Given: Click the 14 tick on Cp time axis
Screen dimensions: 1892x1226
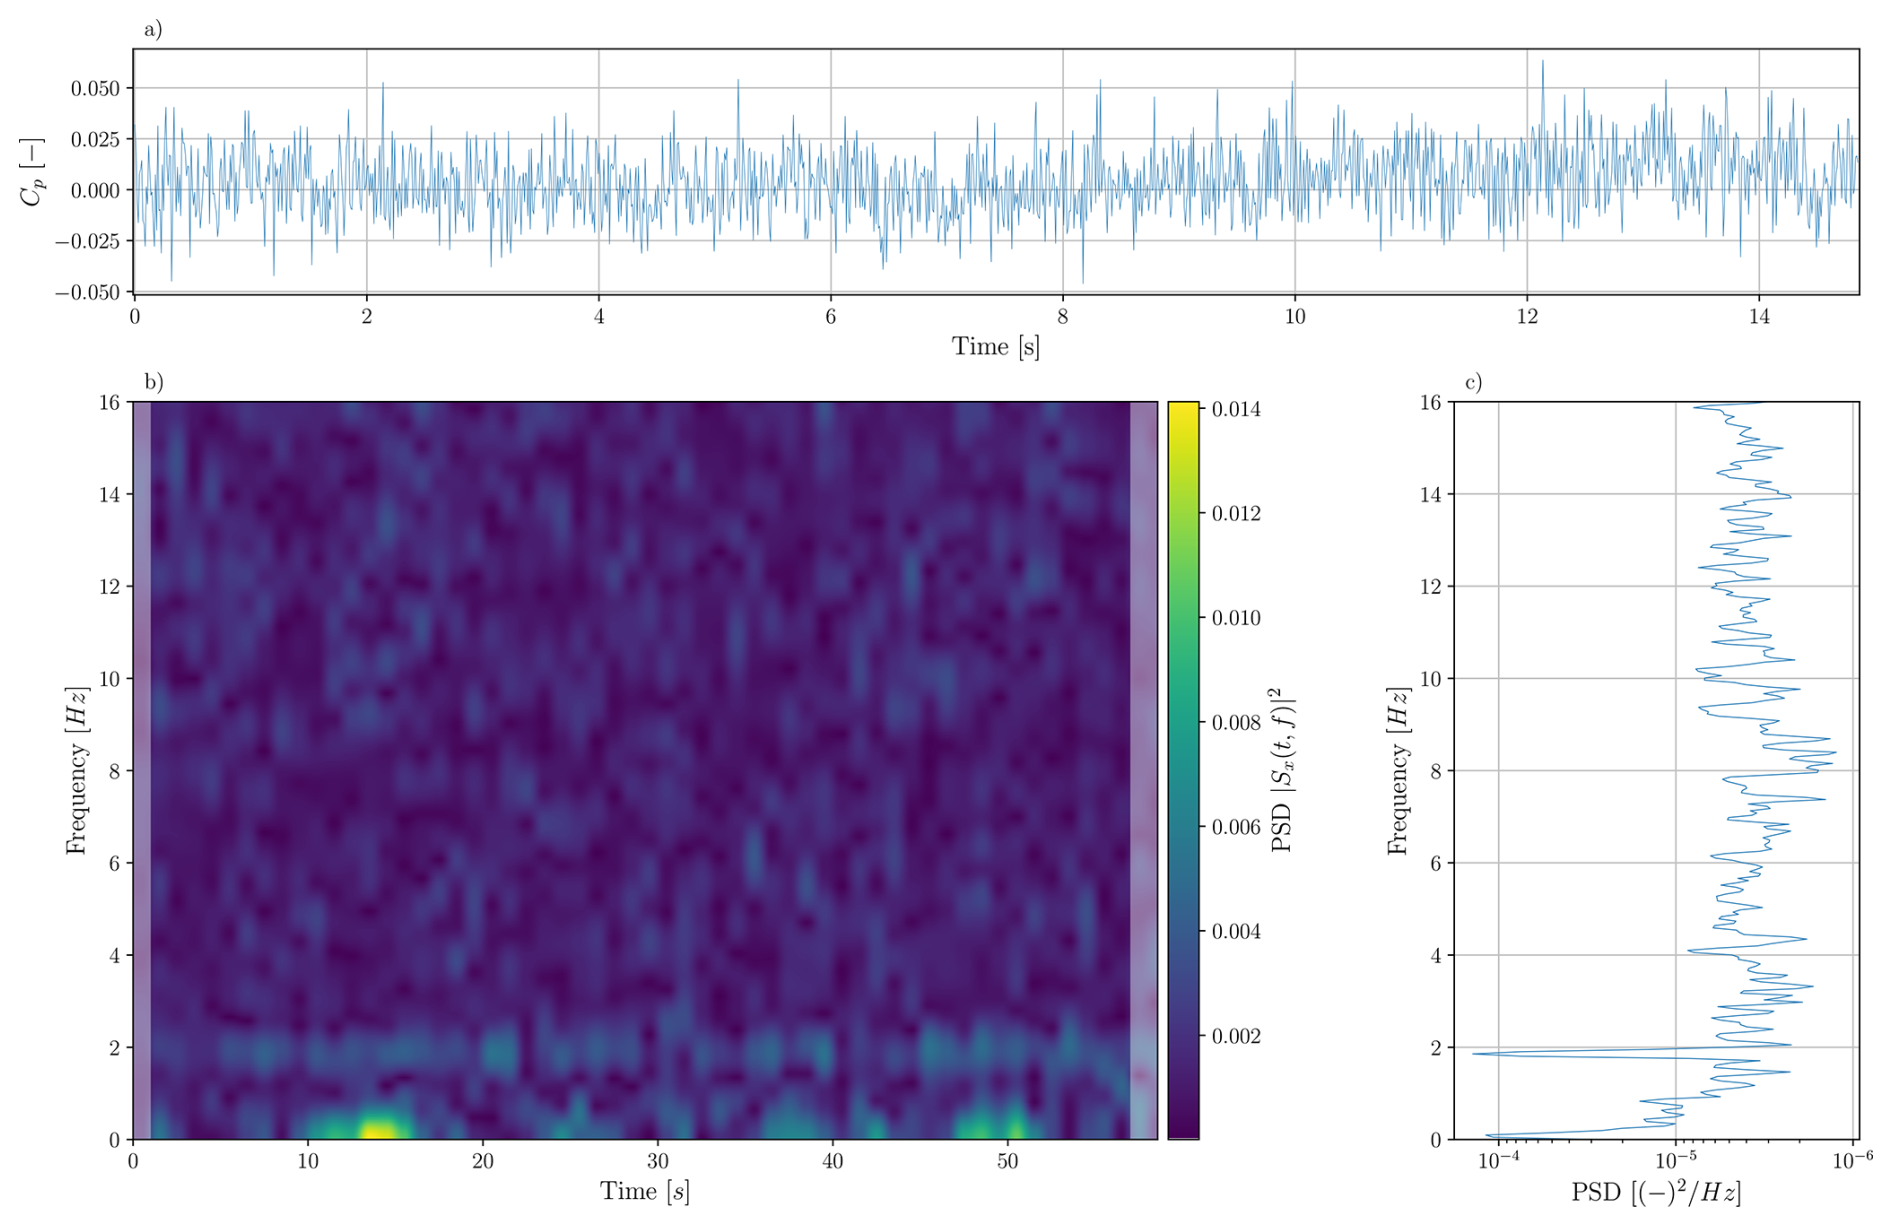Looking at the screenshot, I should [1758, 317].
